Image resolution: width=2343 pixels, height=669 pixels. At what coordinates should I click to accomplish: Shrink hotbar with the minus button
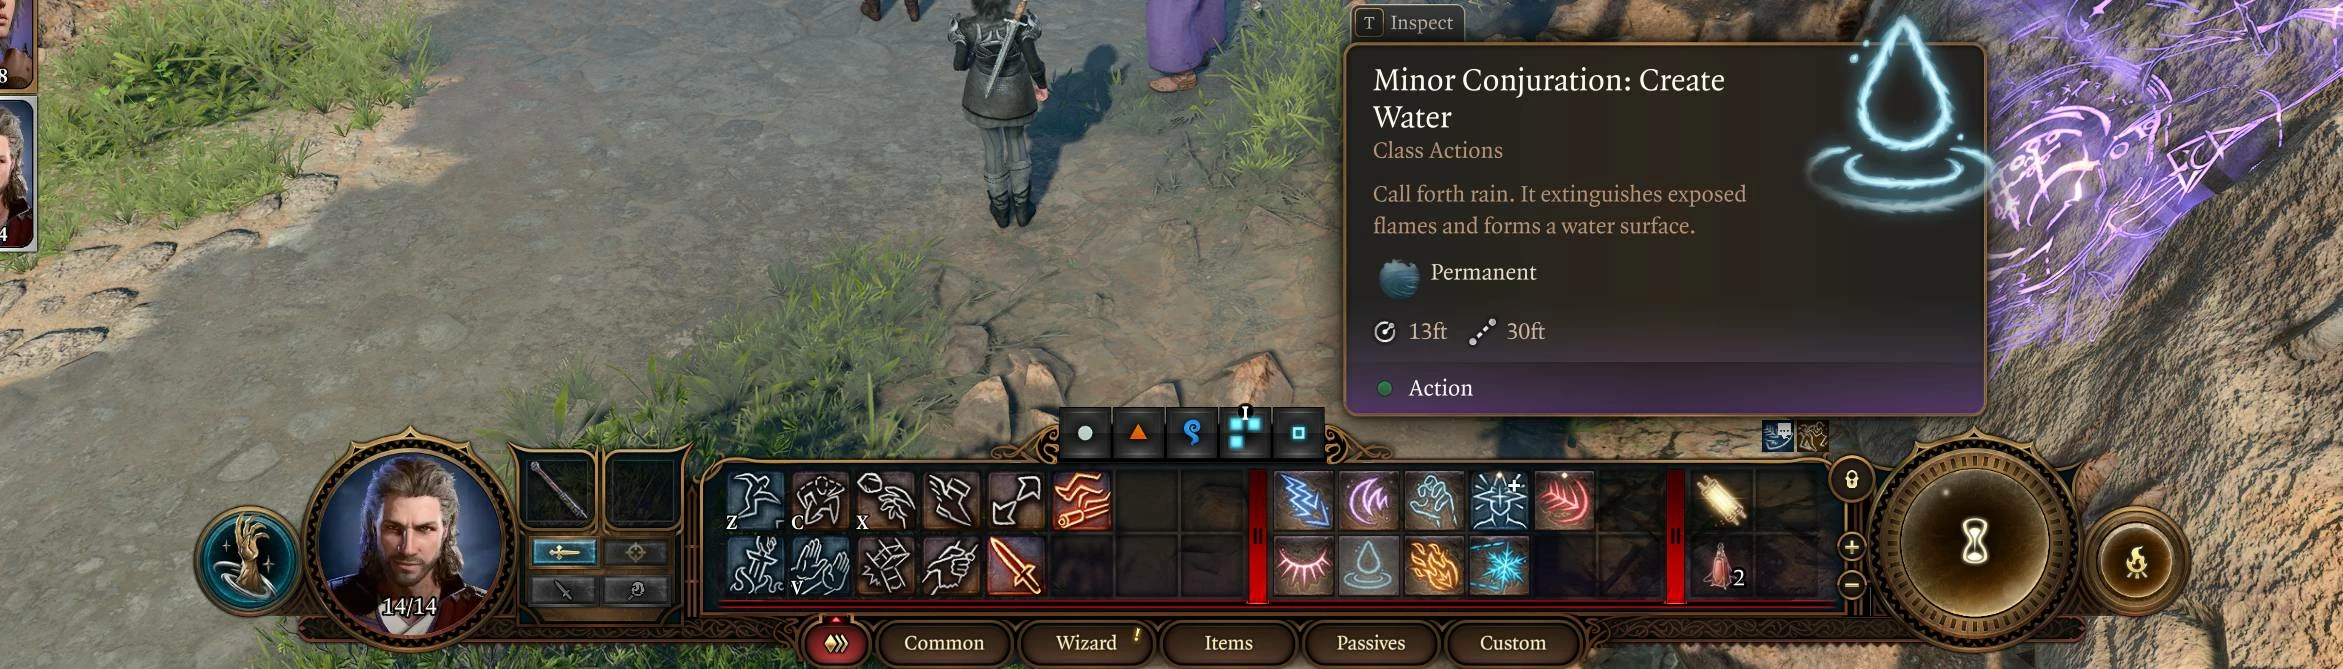(x=1851, y=584)
